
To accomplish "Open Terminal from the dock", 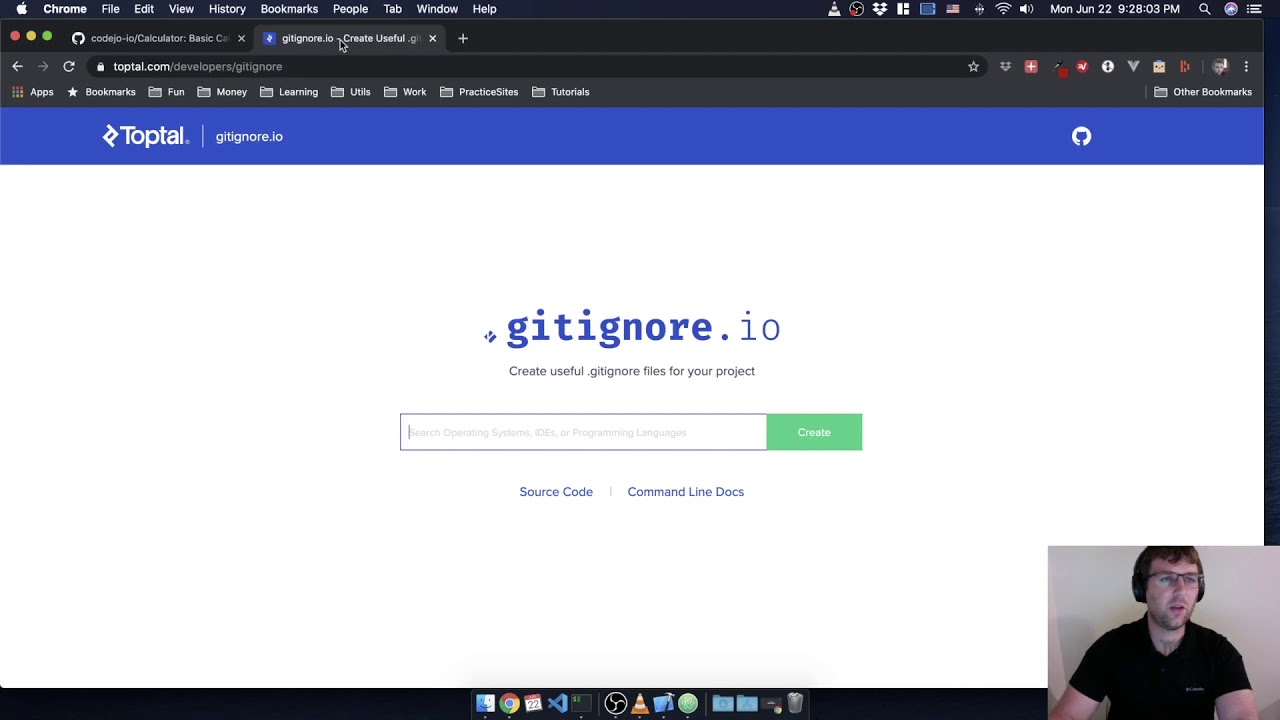I will (x=581, y=704).
